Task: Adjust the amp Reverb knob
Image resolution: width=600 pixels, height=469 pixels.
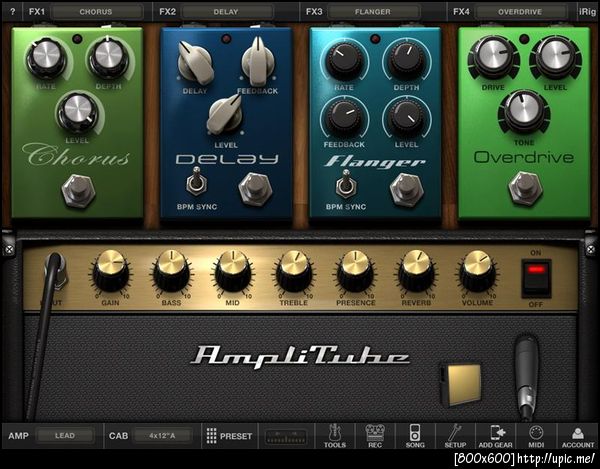Action: (x=416, y=271)
